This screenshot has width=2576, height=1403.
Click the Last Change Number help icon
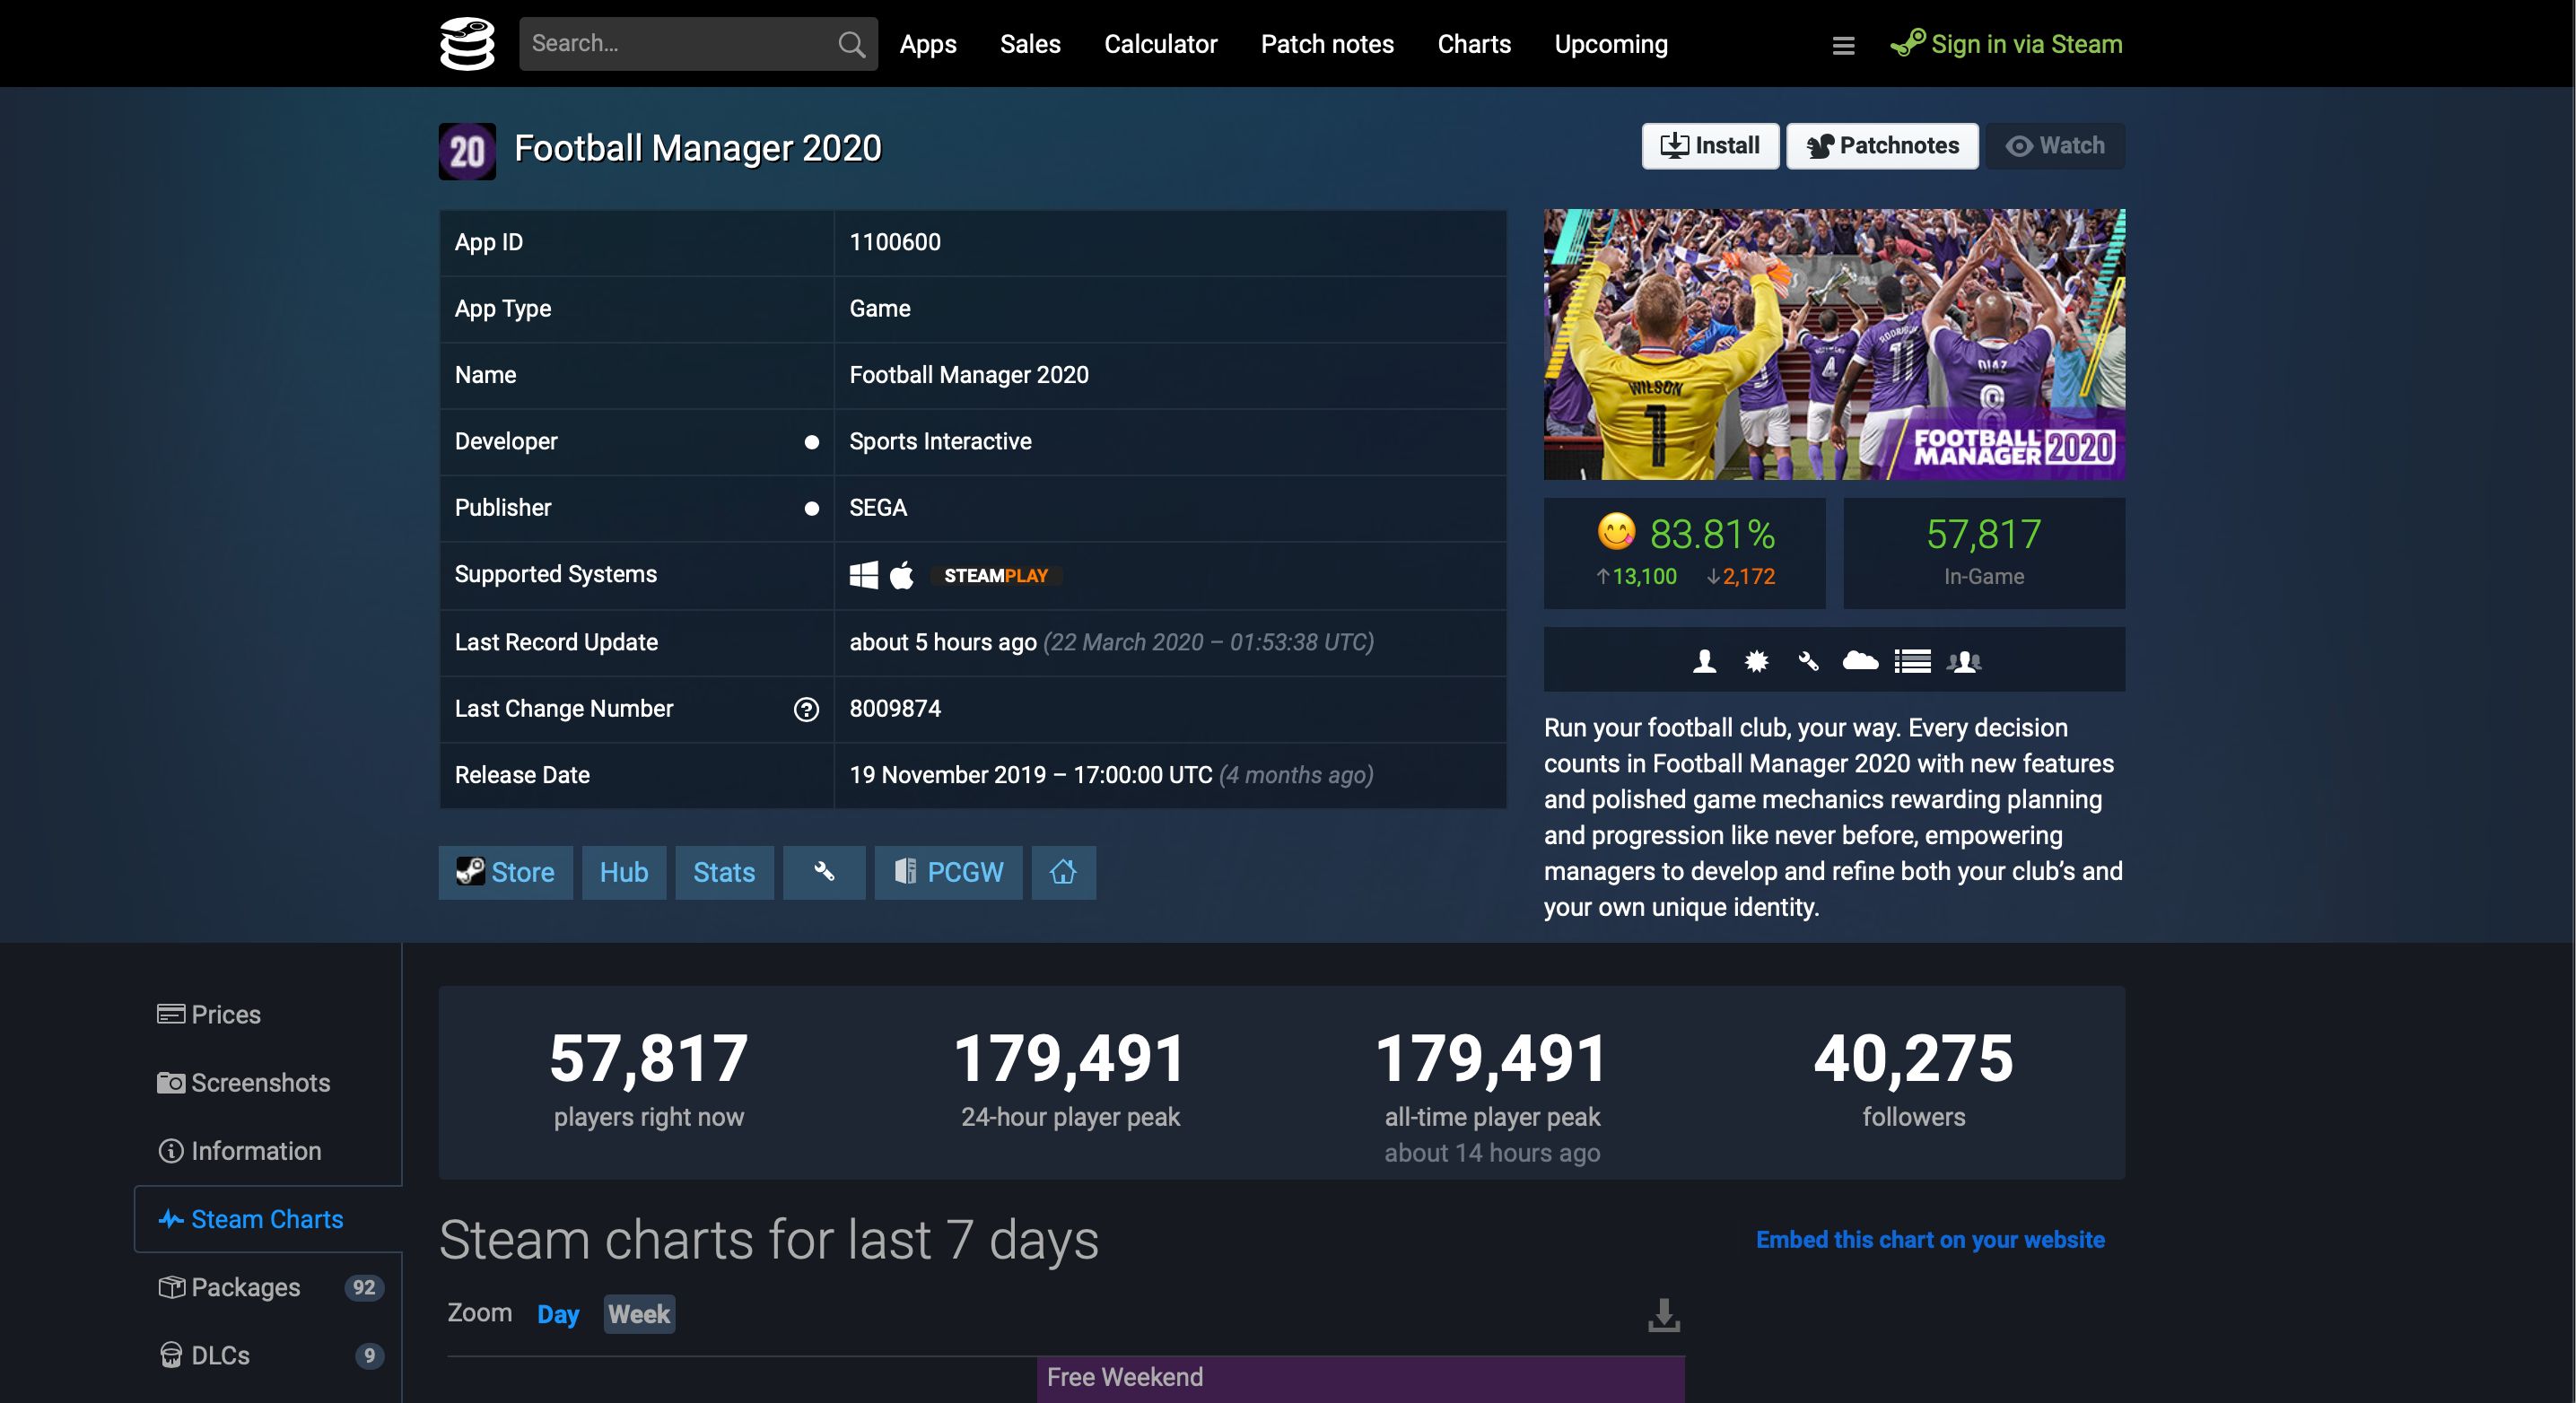pos(806,709)
